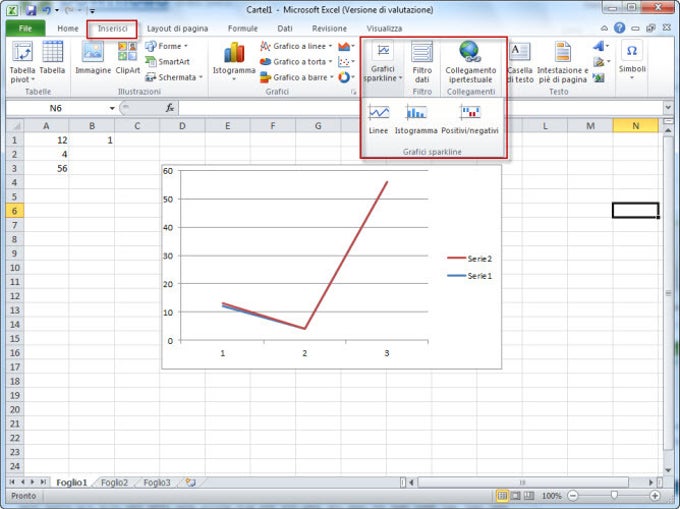Open the Istogramma chart gallery
This screenshot has height=509, width=680.
point(234,62)
